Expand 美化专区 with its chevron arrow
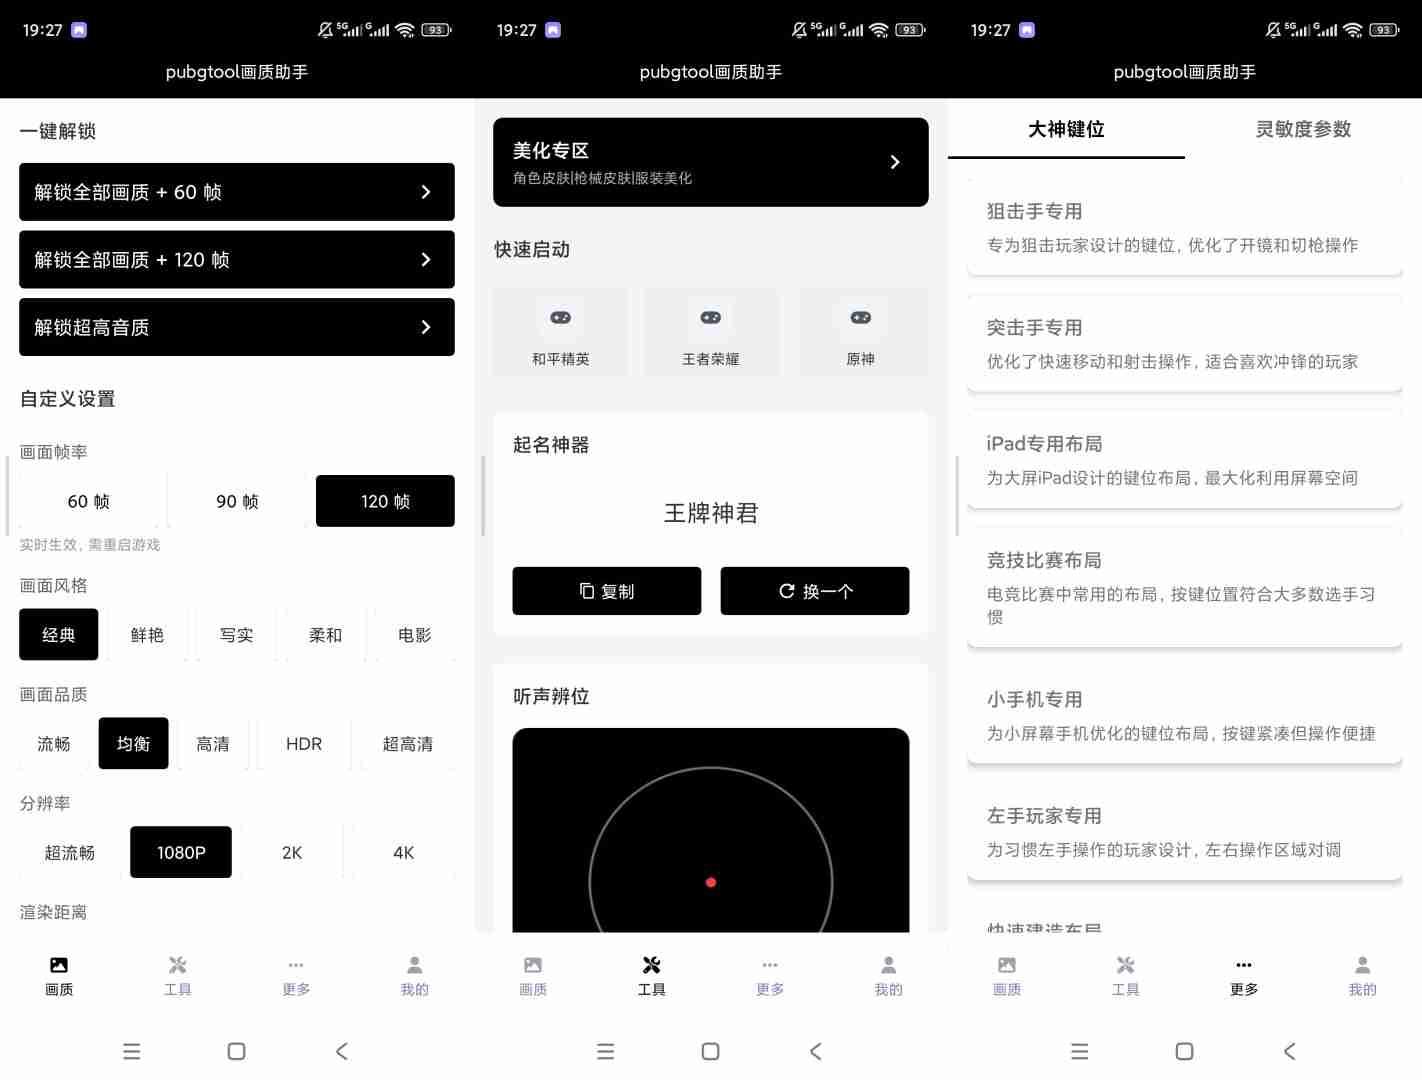 tap(895, 162)
